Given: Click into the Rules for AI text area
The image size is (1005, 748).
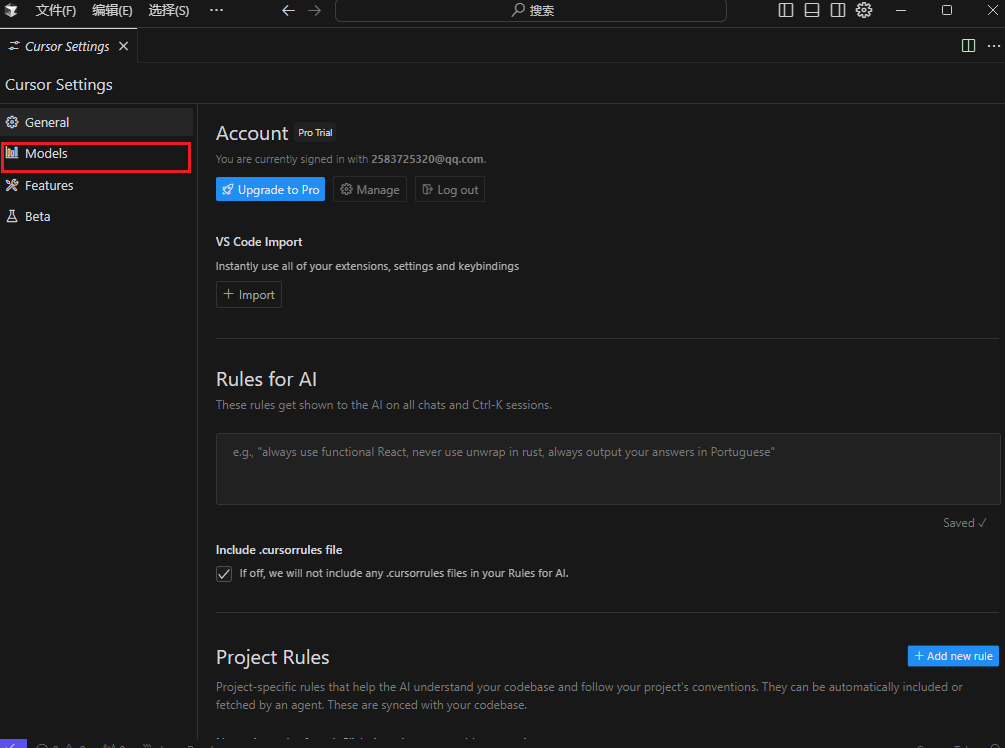Looking at the screenshot, I should tap(608, 469).
